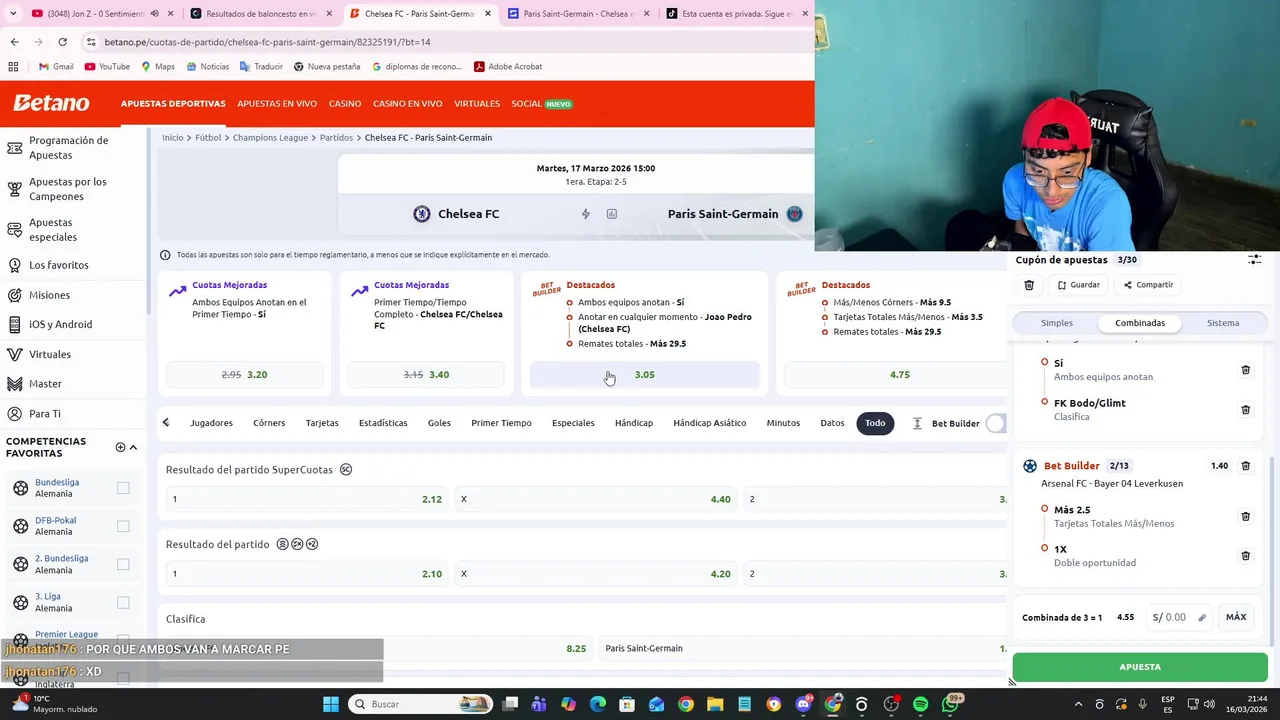The height and width of the screenshot is (720, 1280).
Task: Tick the 3. Liga checkbox
Action: click(123, 602)
